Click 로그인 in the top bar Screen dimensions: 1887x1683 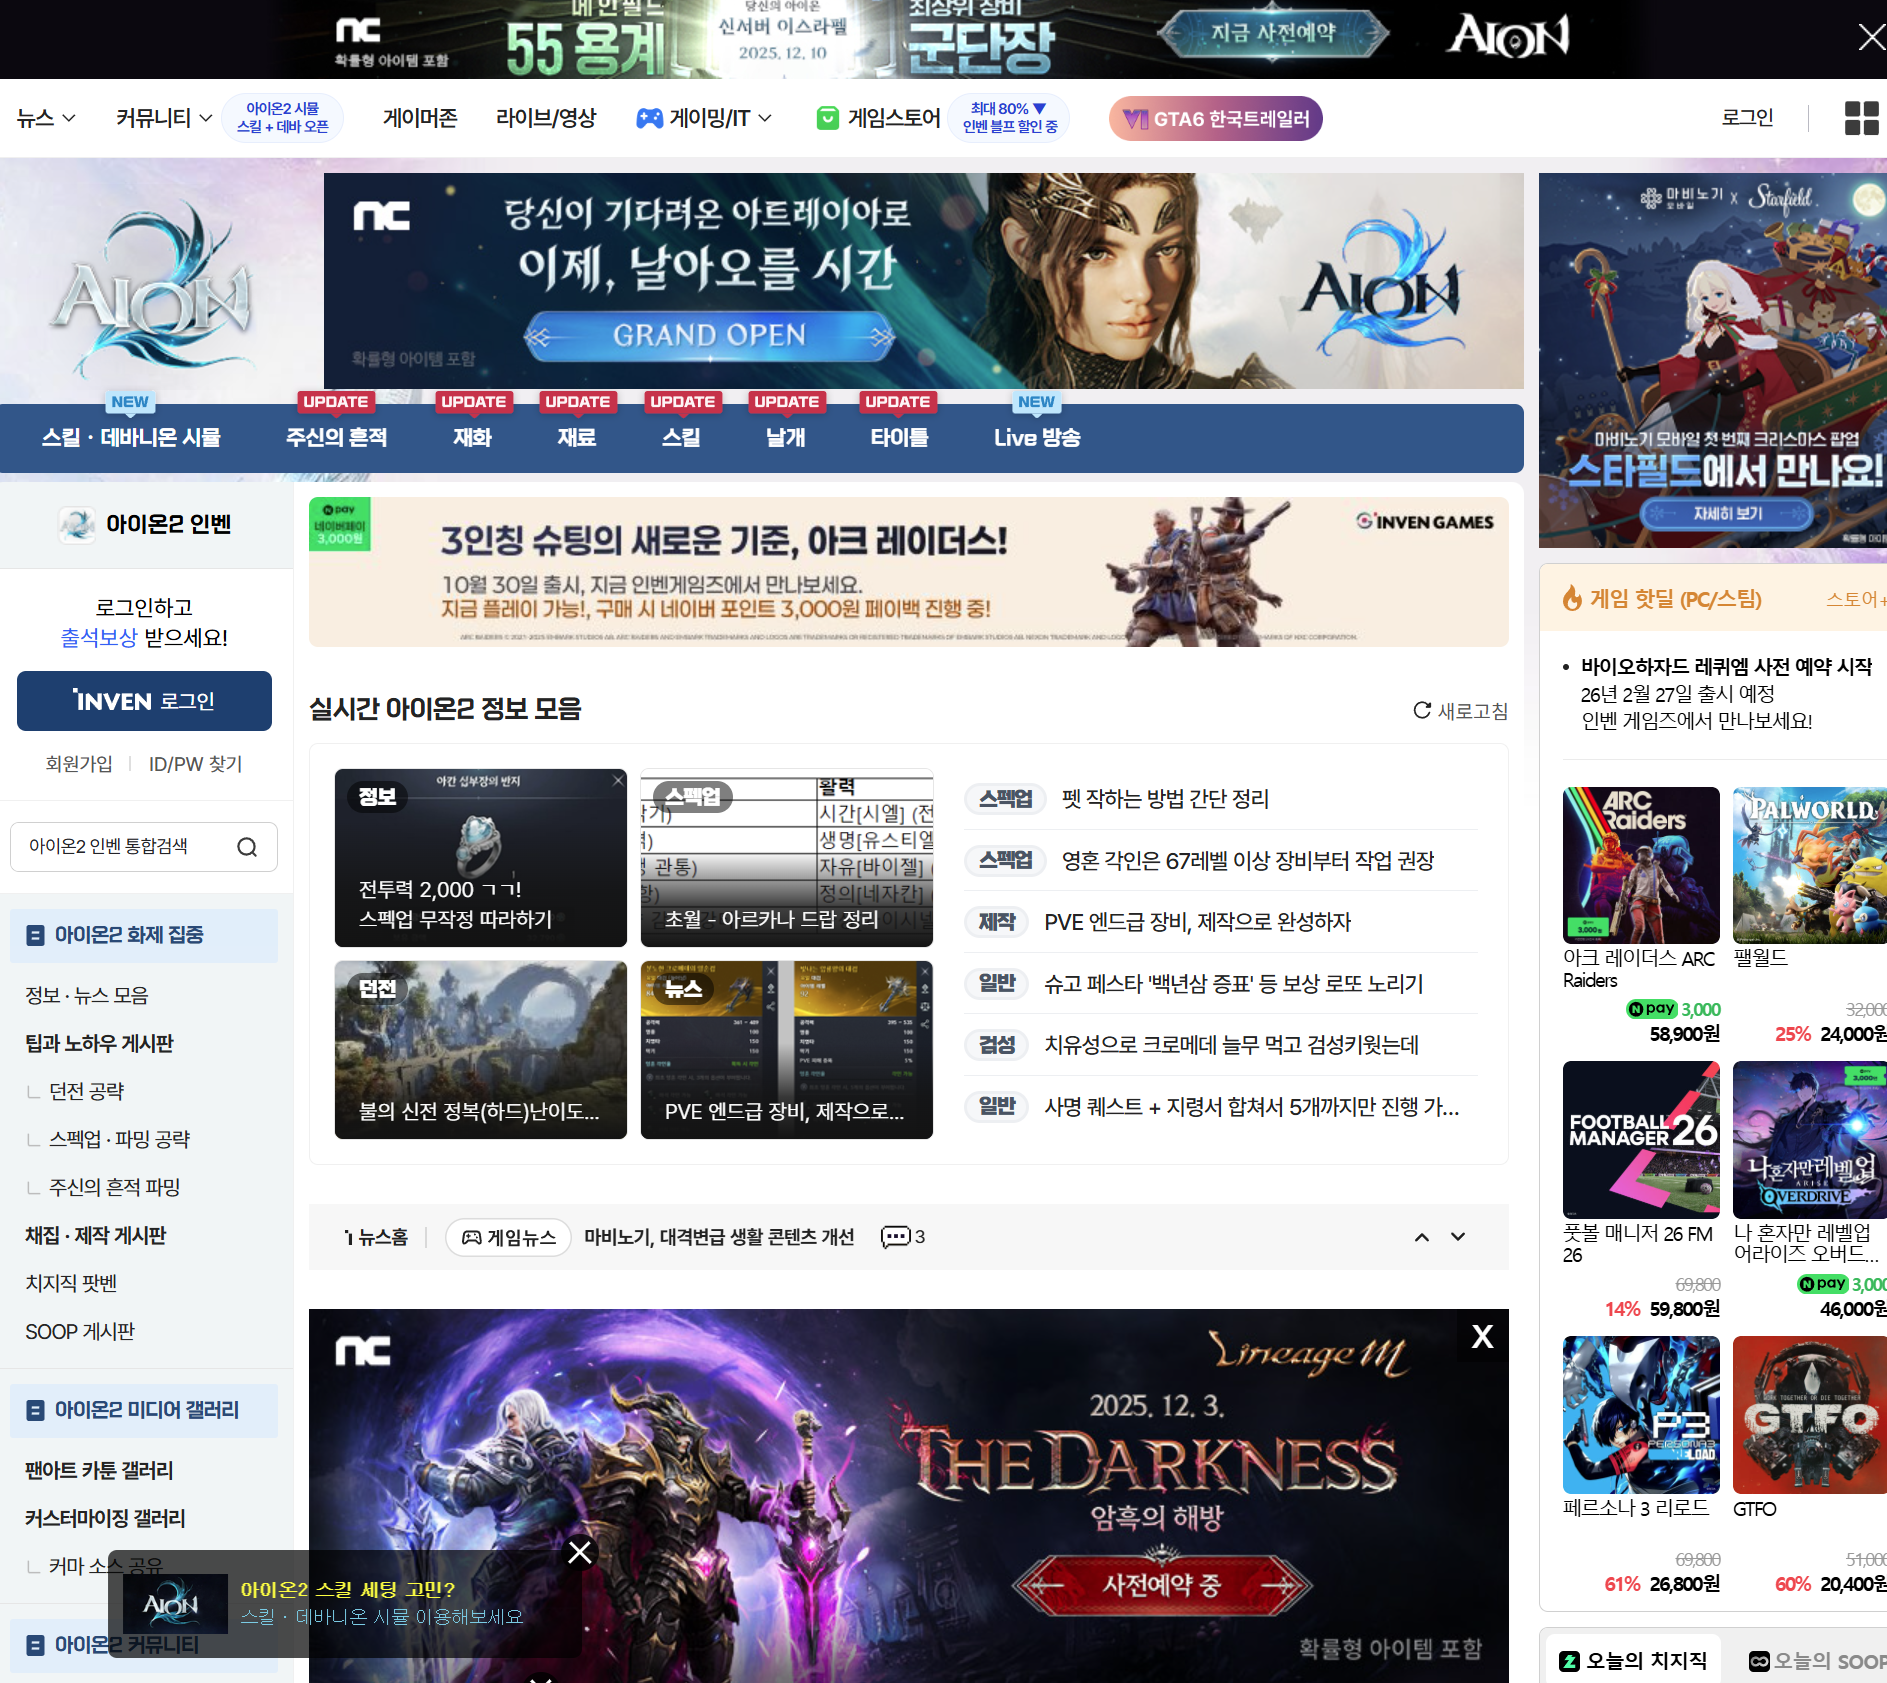(x=1747, y=117)
